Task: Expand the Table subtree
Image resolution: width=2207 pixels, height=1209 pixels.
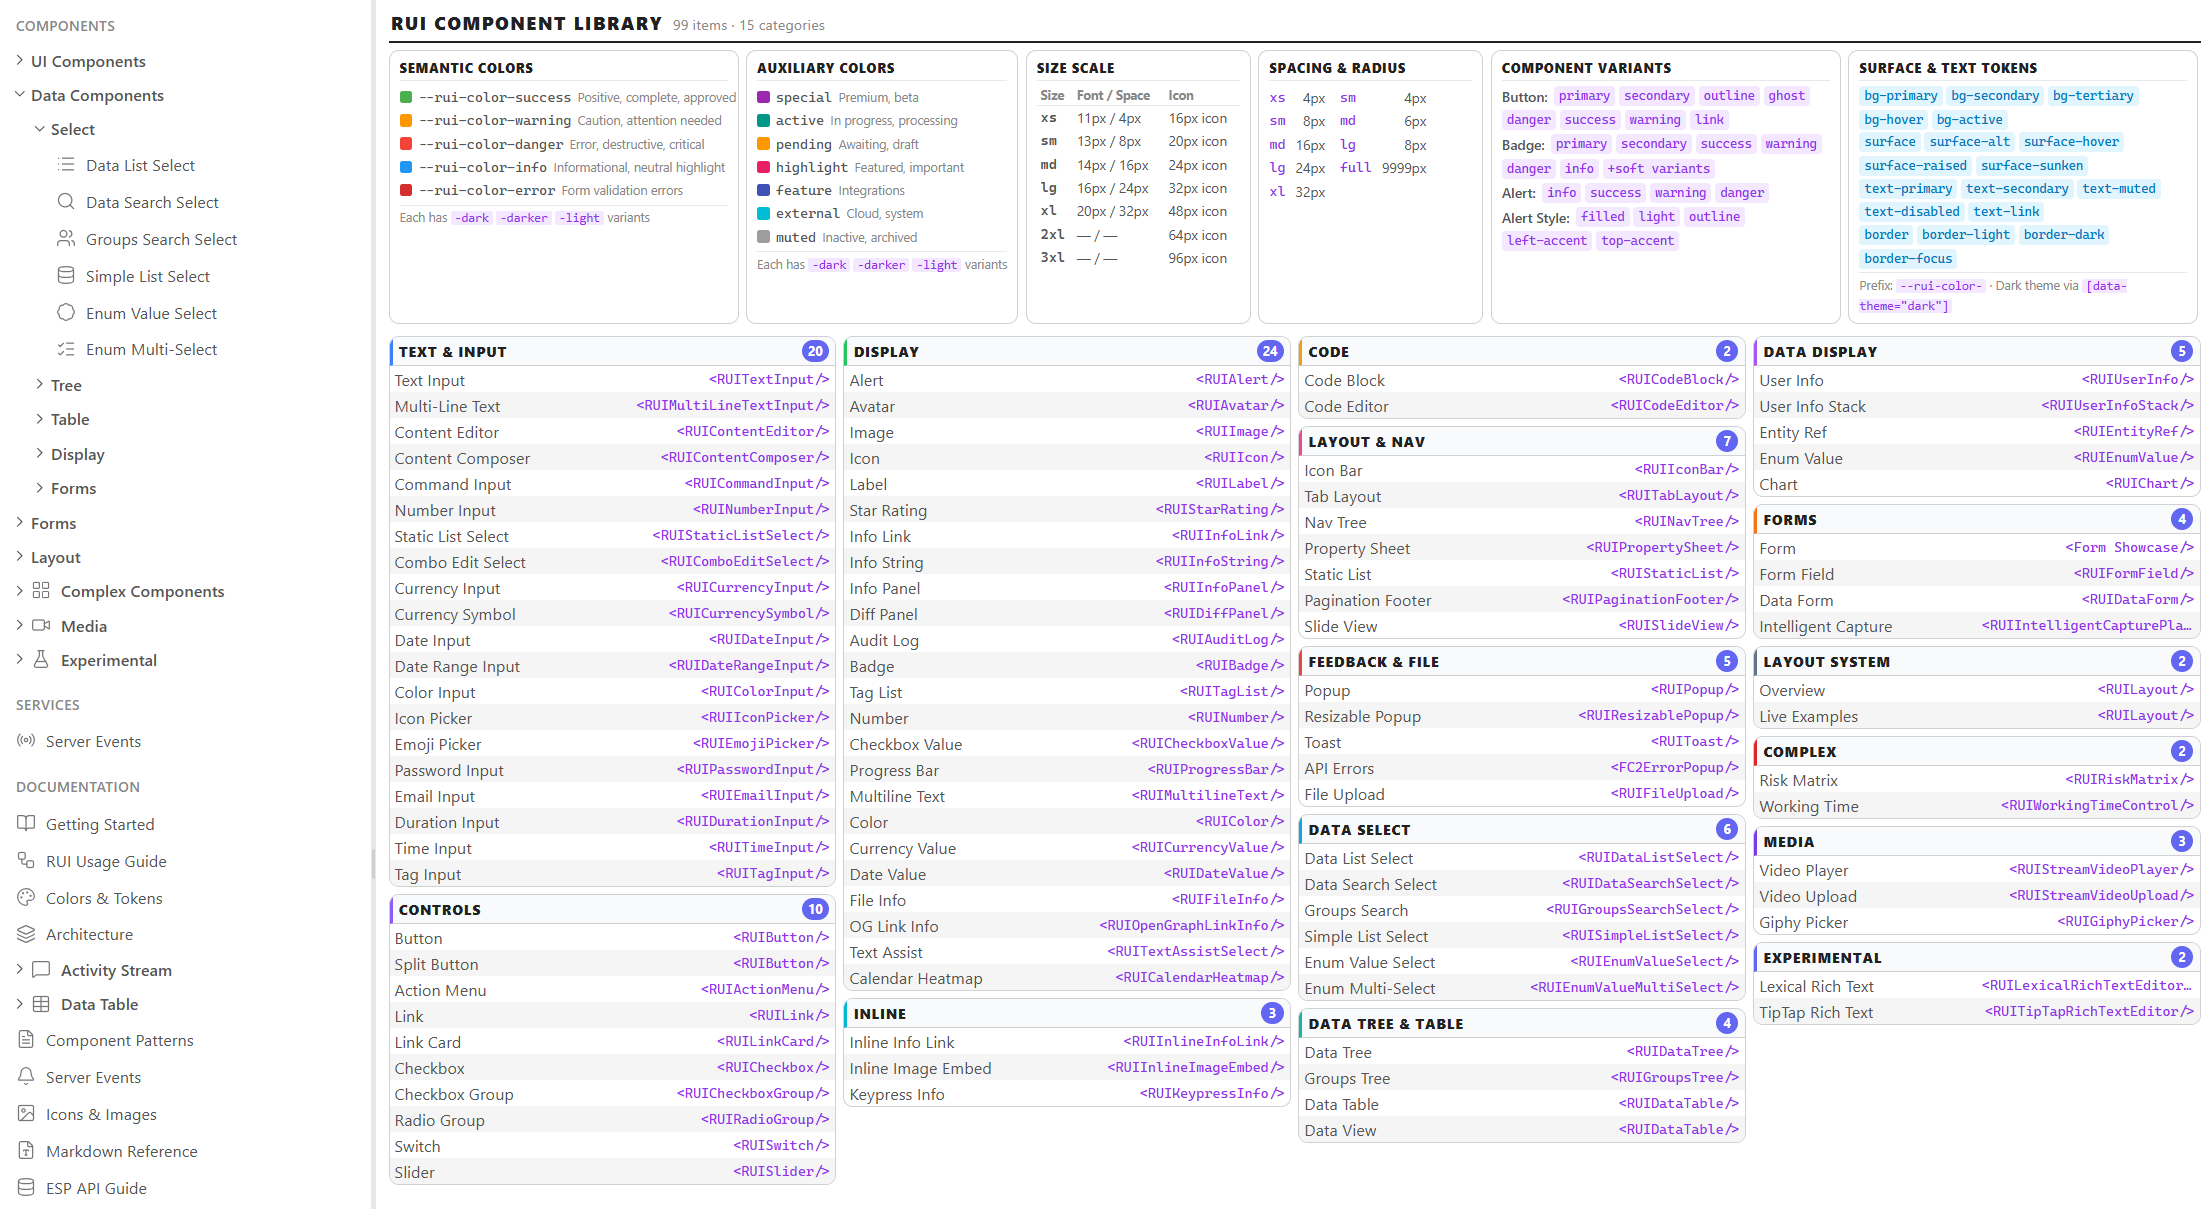Action: coord(39,419)
